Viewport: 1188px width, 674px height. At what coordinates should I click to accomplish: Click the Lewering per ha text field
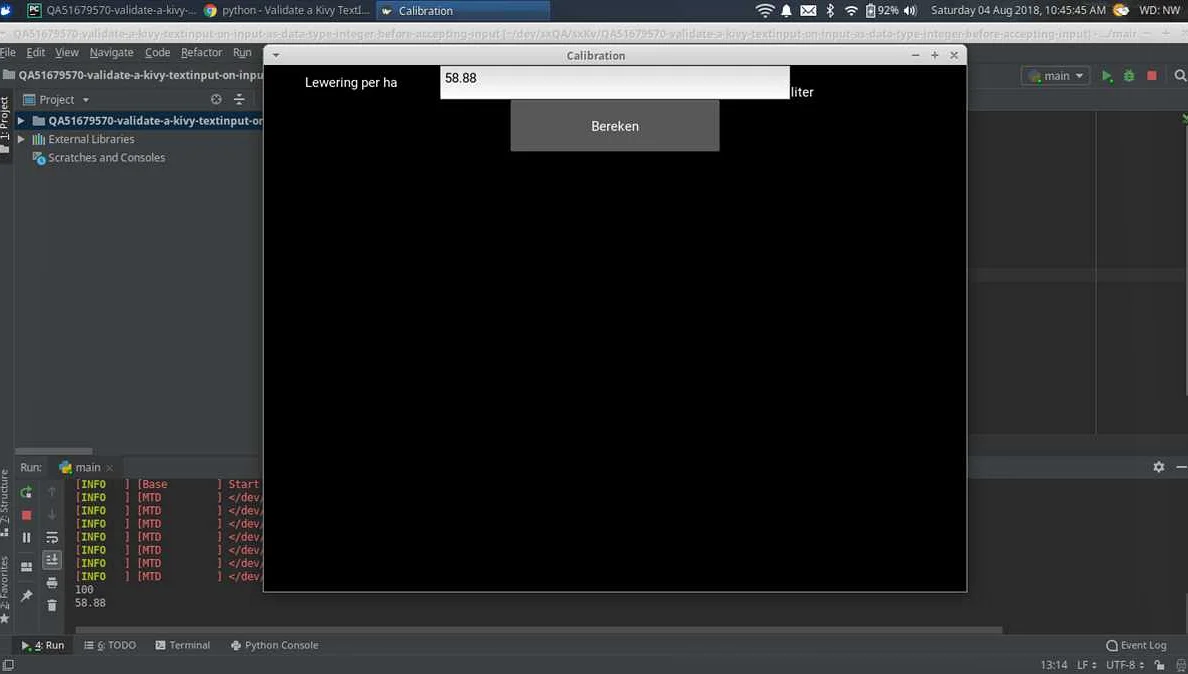614,82
